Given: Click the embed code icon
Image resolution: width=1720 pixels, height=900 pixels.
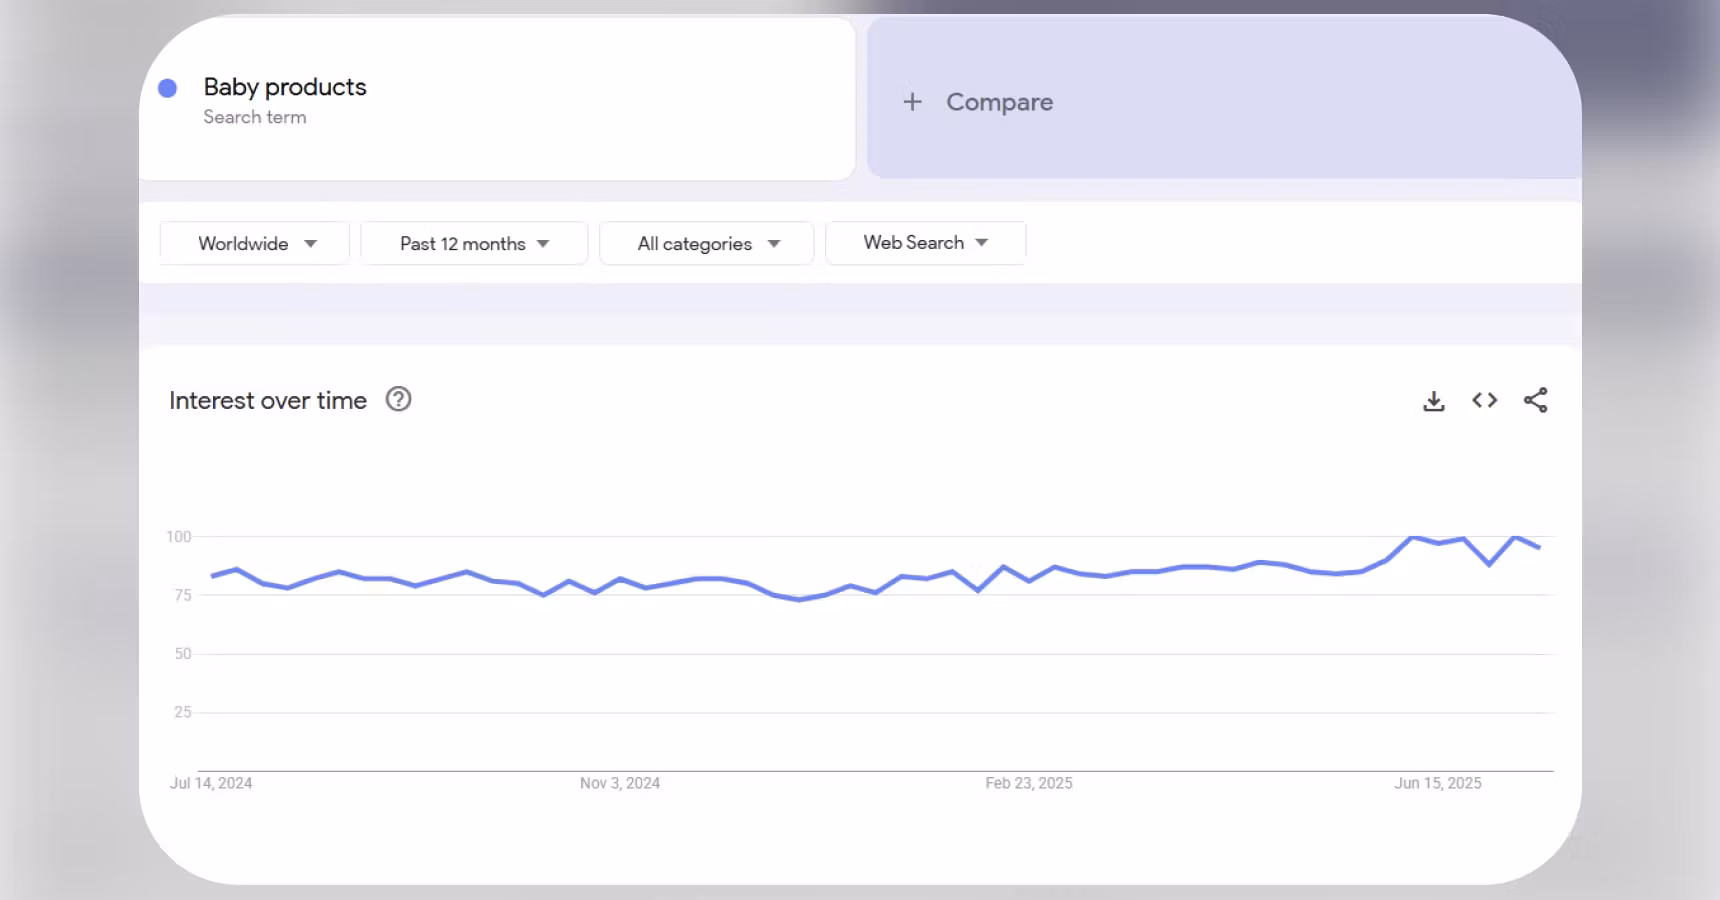Looking at the screenshot, I should pyautogui.click(x=1484, y=401).
